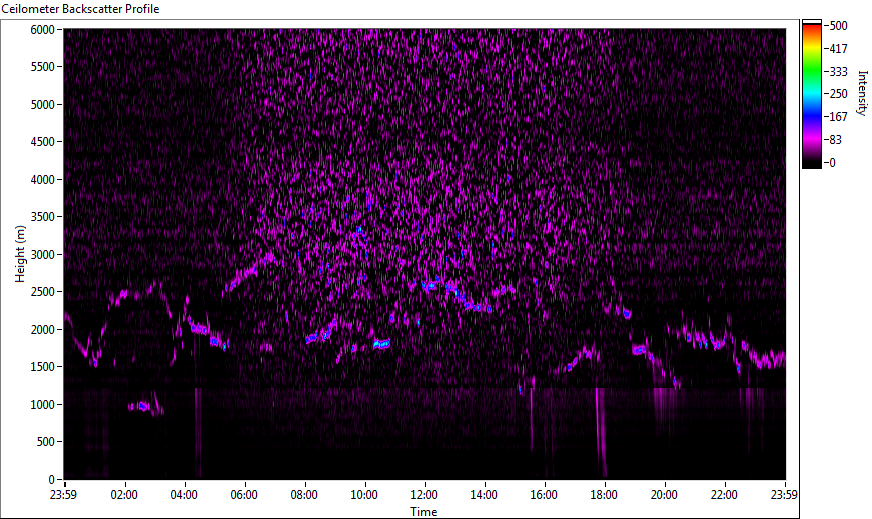Select the 500 intensity scale label
The height and width of the screenshot is (519, 872).
coord(838,26)
